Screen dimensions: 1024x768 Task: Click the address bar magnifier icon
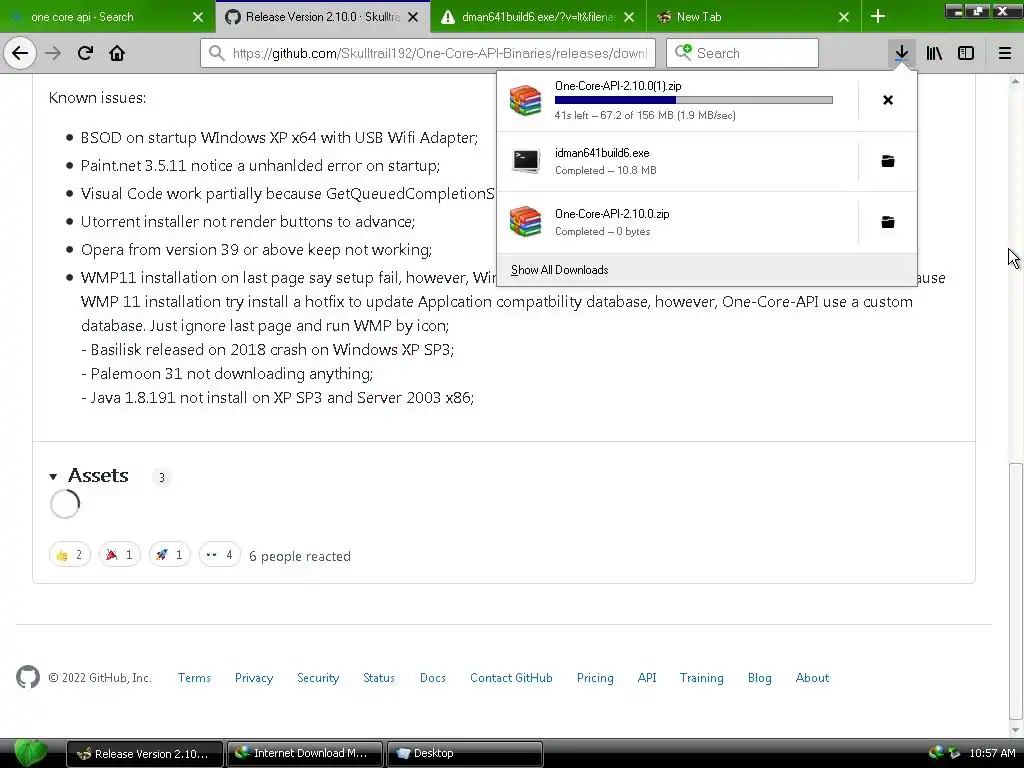pos(217,53)
